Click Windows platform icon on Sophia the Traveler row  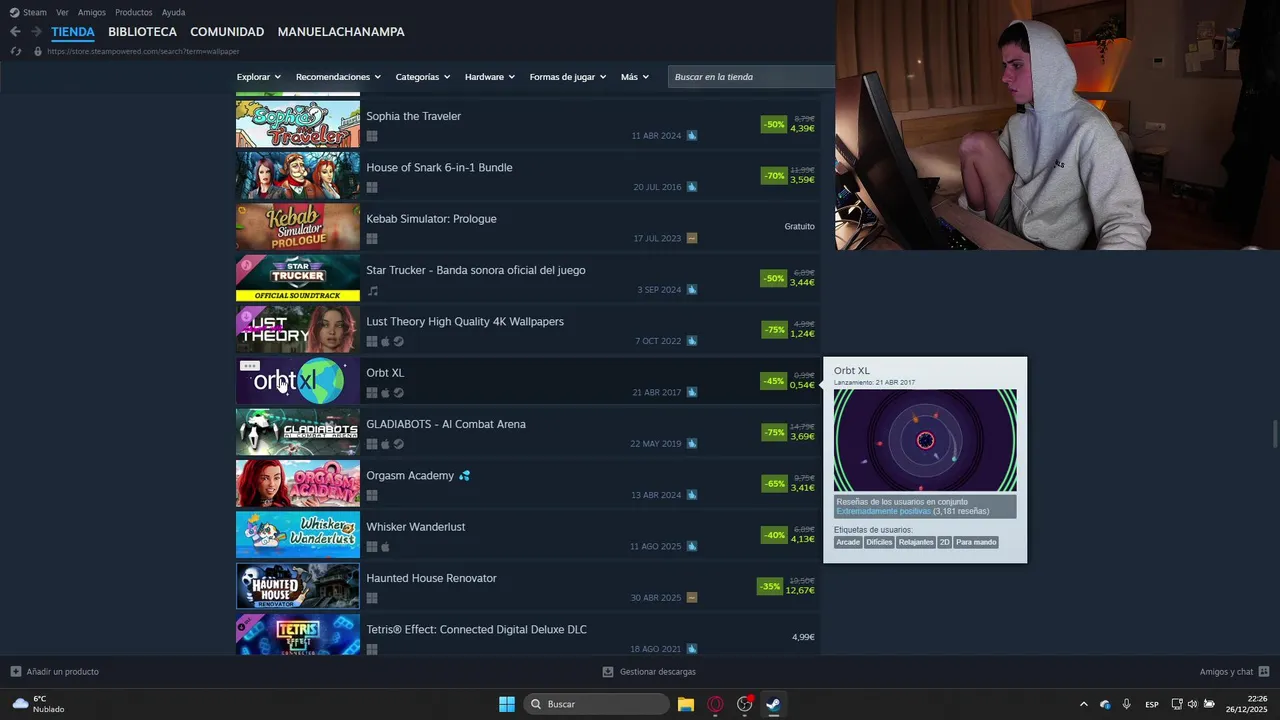point(372,136)
